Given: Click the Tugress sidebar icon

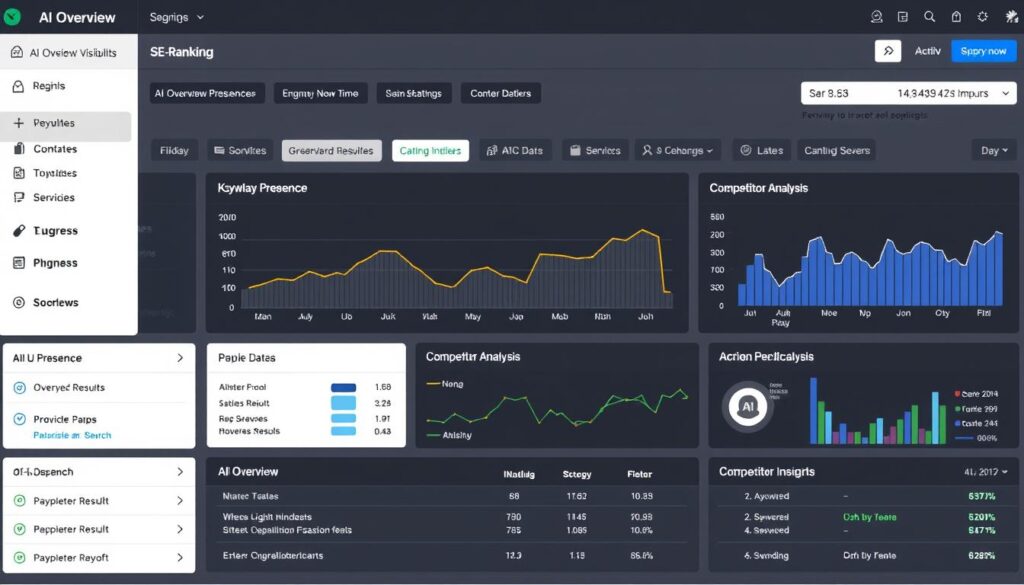Looking at the screenshot, I should 19,230.
